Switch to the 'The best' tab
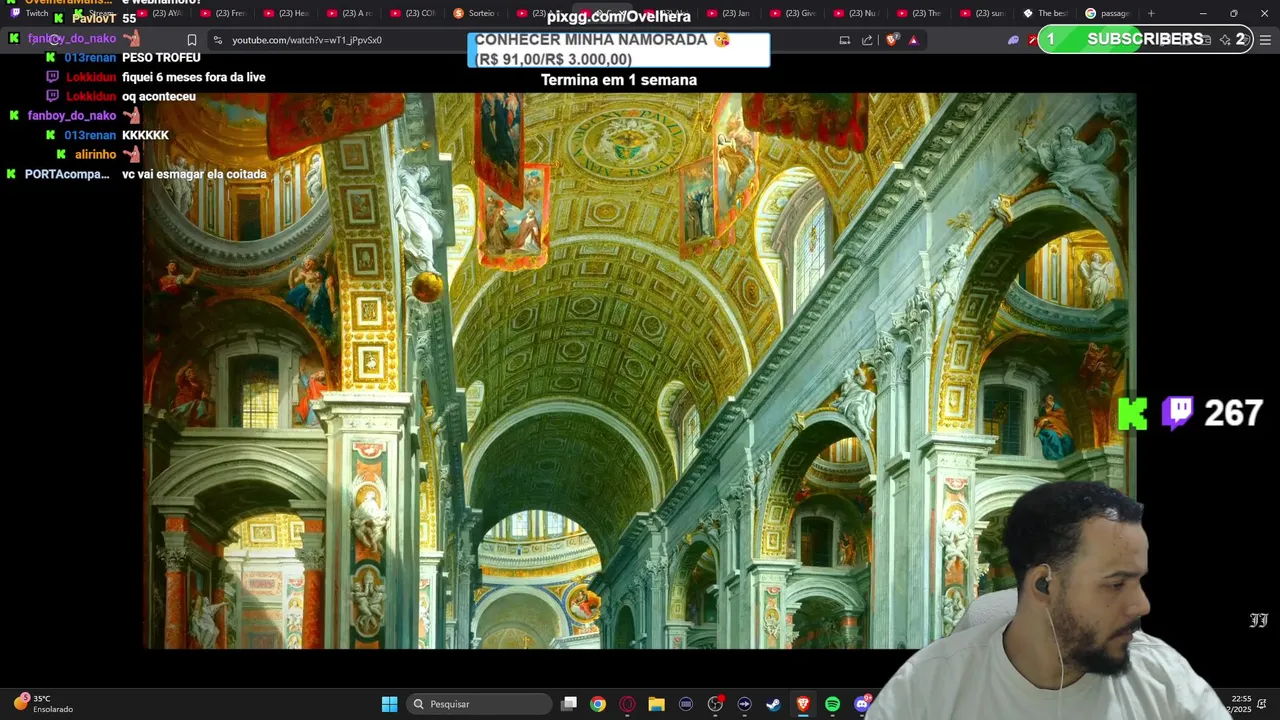 1046,13
